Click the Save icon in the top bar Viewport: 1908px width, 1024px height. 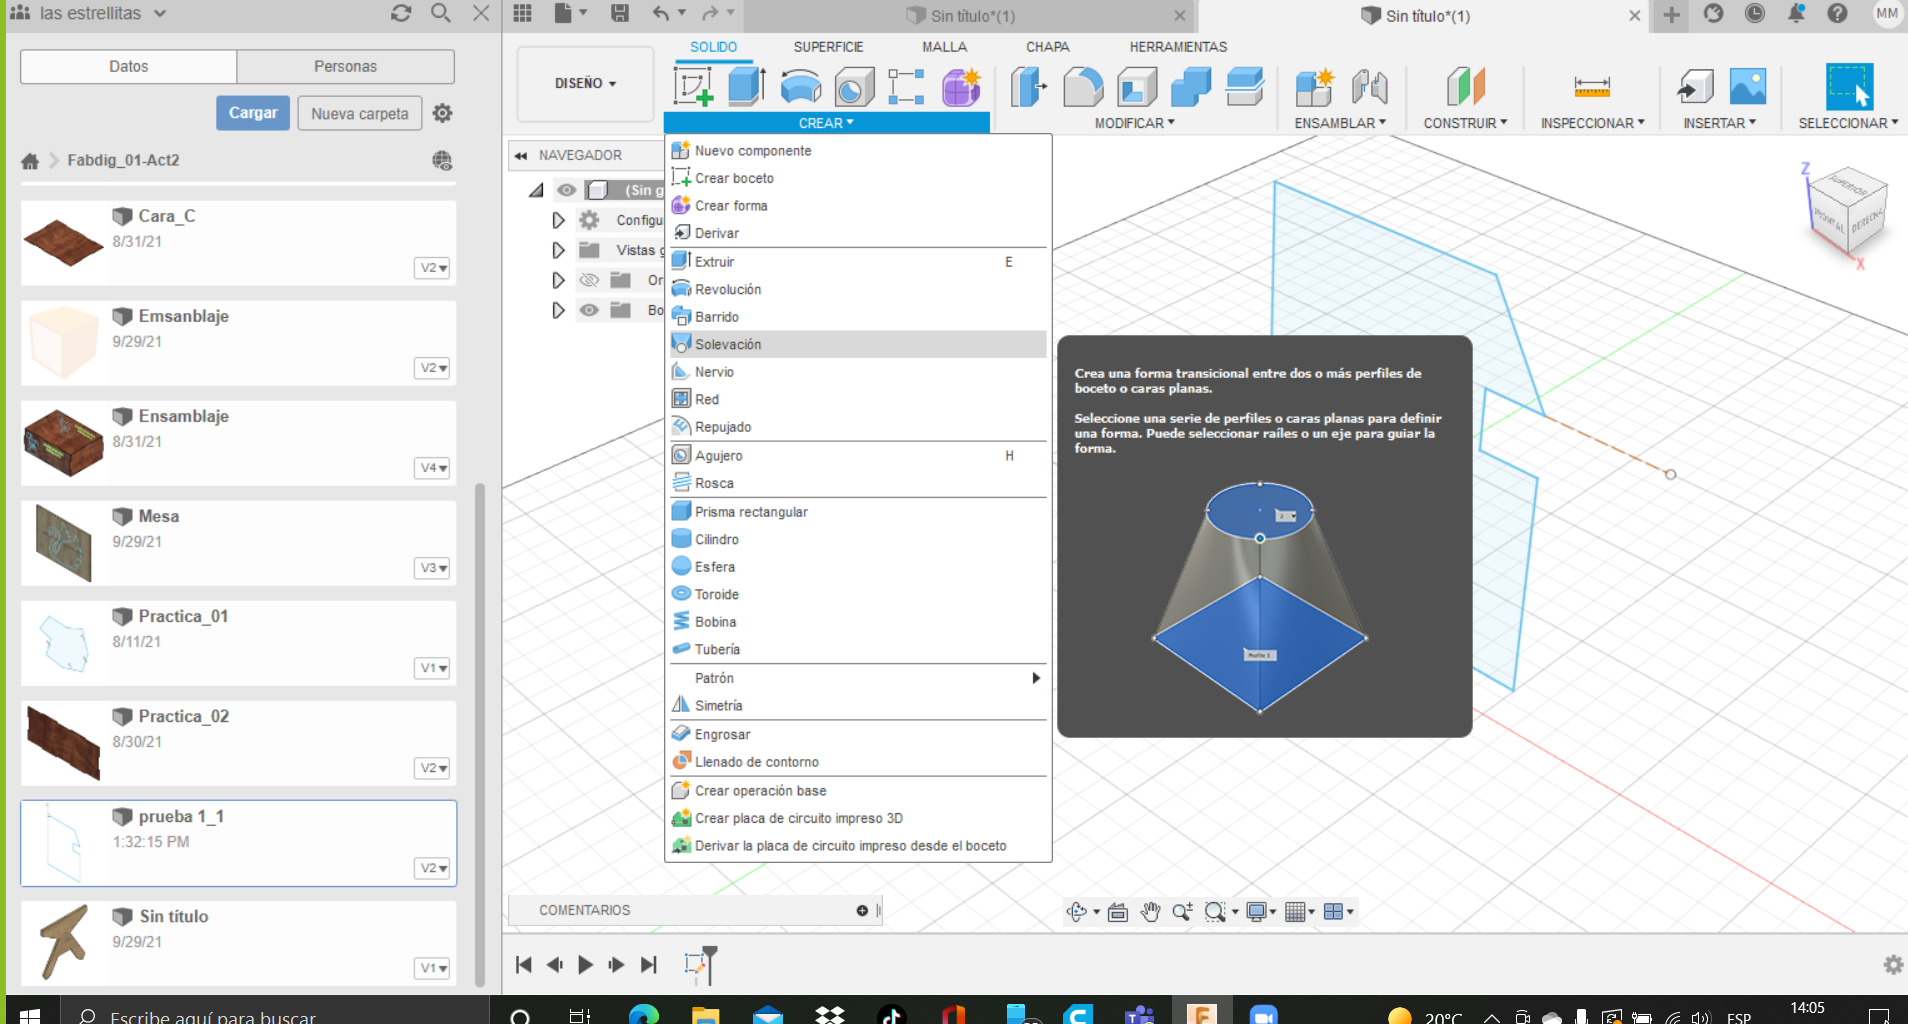(620, 13)
